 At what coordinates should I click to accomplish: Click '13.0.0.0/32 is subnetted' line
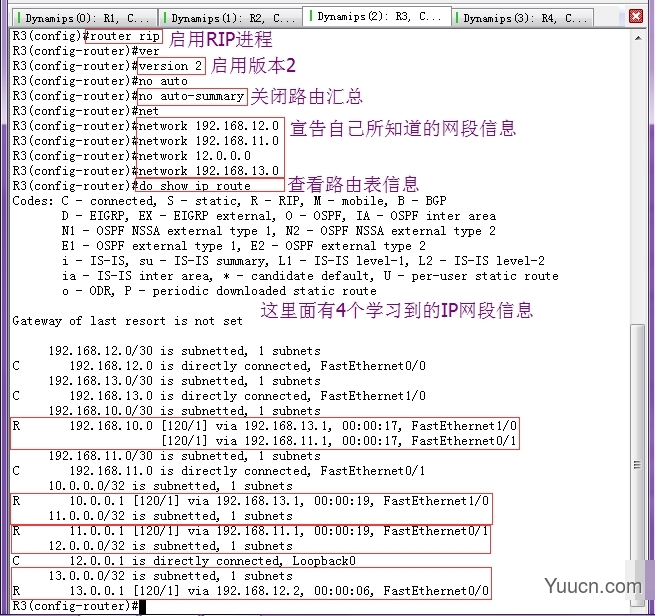click(x=170, y=576)
